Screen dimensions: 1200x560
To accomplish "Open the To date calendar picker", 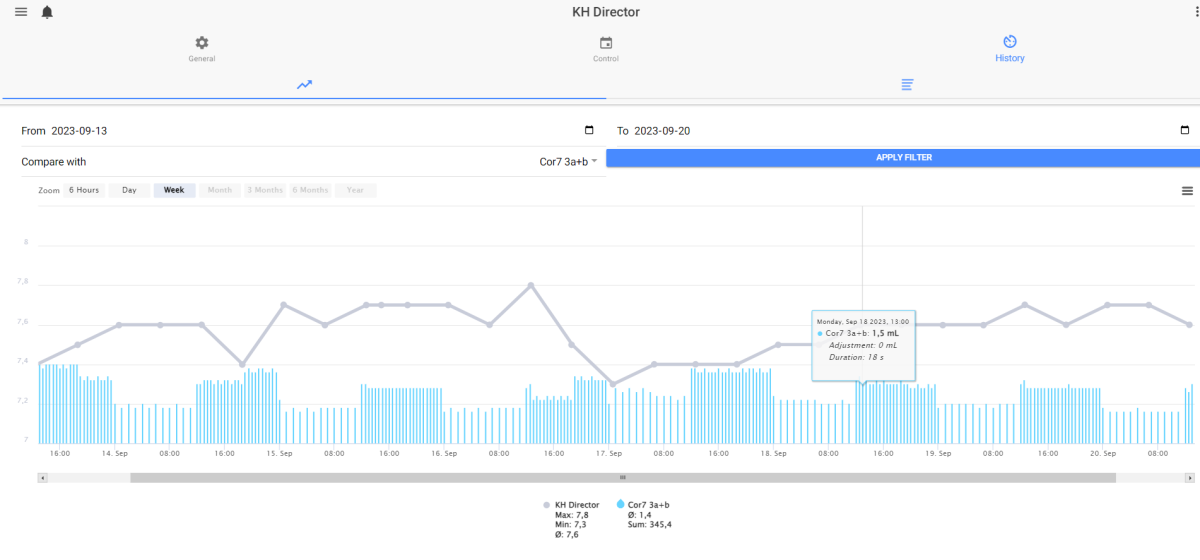I will click(x=1185, y=131).
